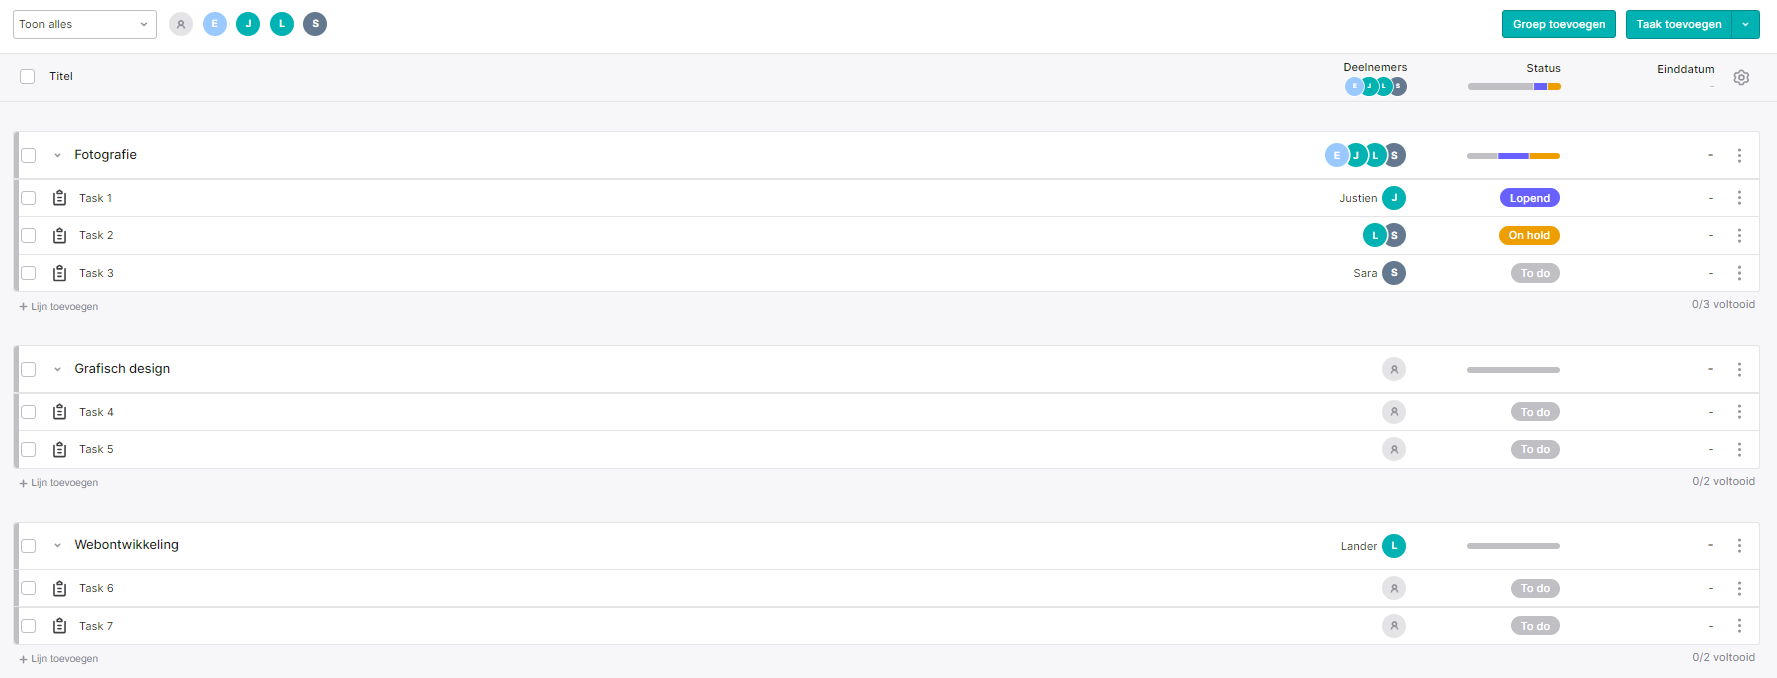This screenshot has height=678, width=1777.
Task: Open the 'Toon alles' filter dropdown
Action: click(85, 24)
